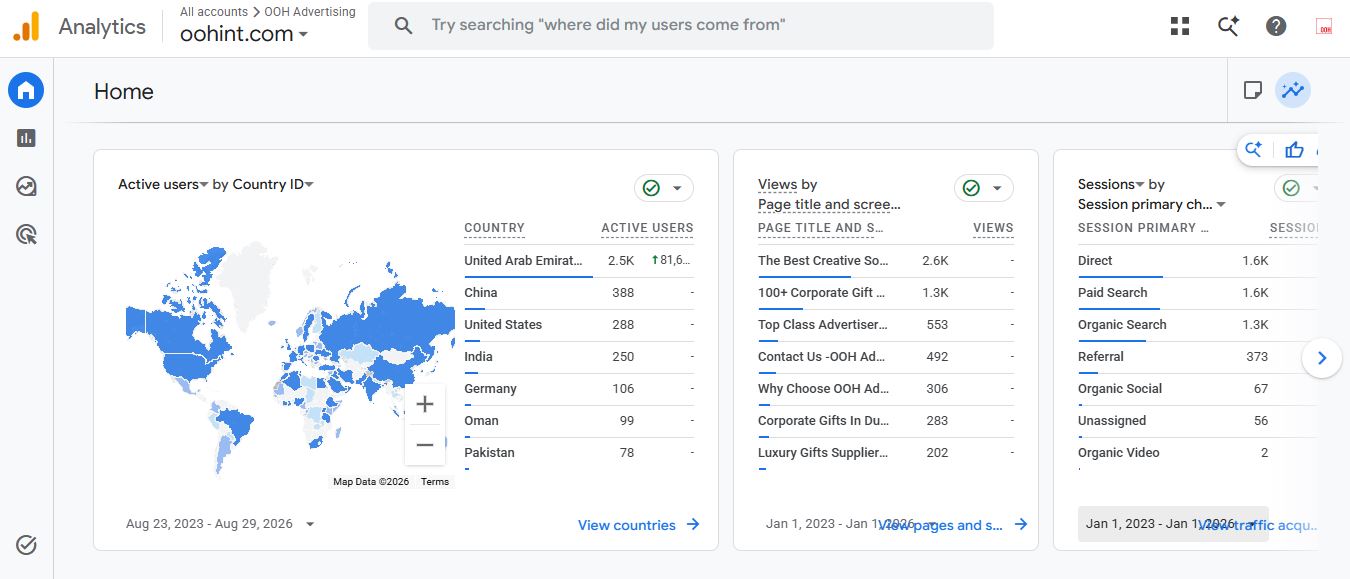Open the data quality dropdown on Views card
Viewport: 1350px width, 579px height.
click(x=984, y=188)
